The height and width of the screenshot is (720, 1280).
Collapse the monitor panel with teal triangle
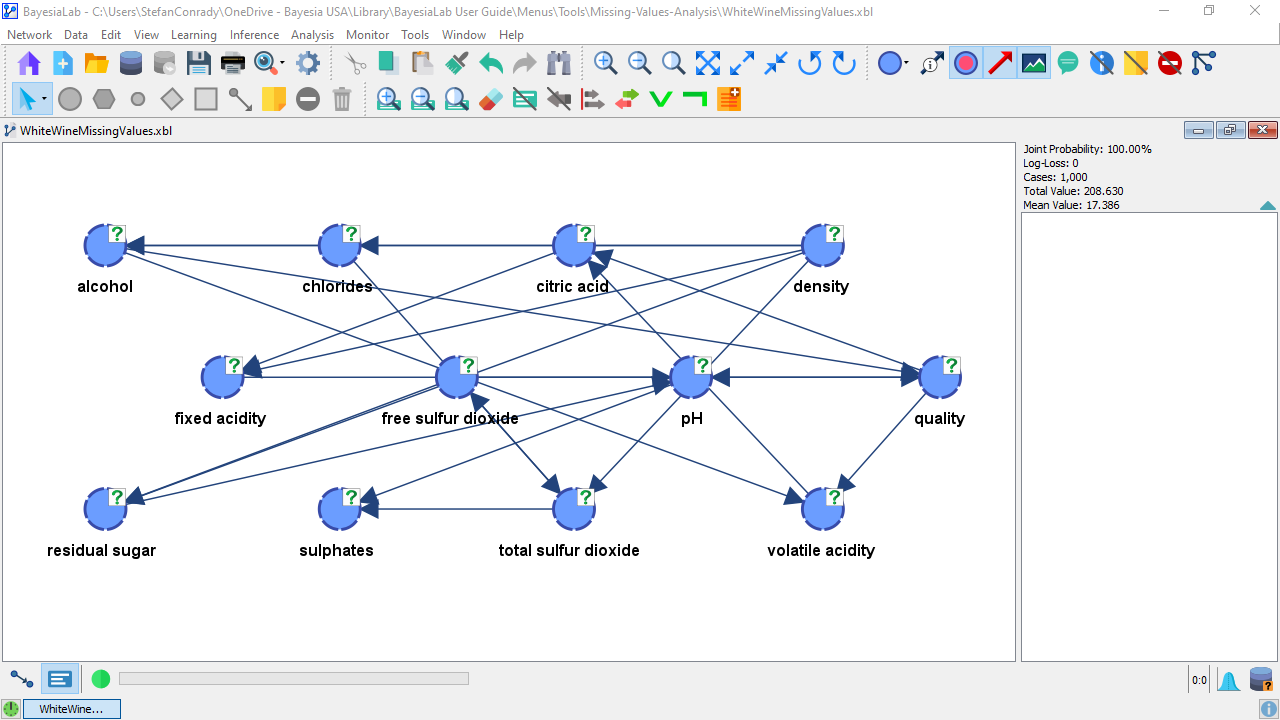click(1267, 206)
